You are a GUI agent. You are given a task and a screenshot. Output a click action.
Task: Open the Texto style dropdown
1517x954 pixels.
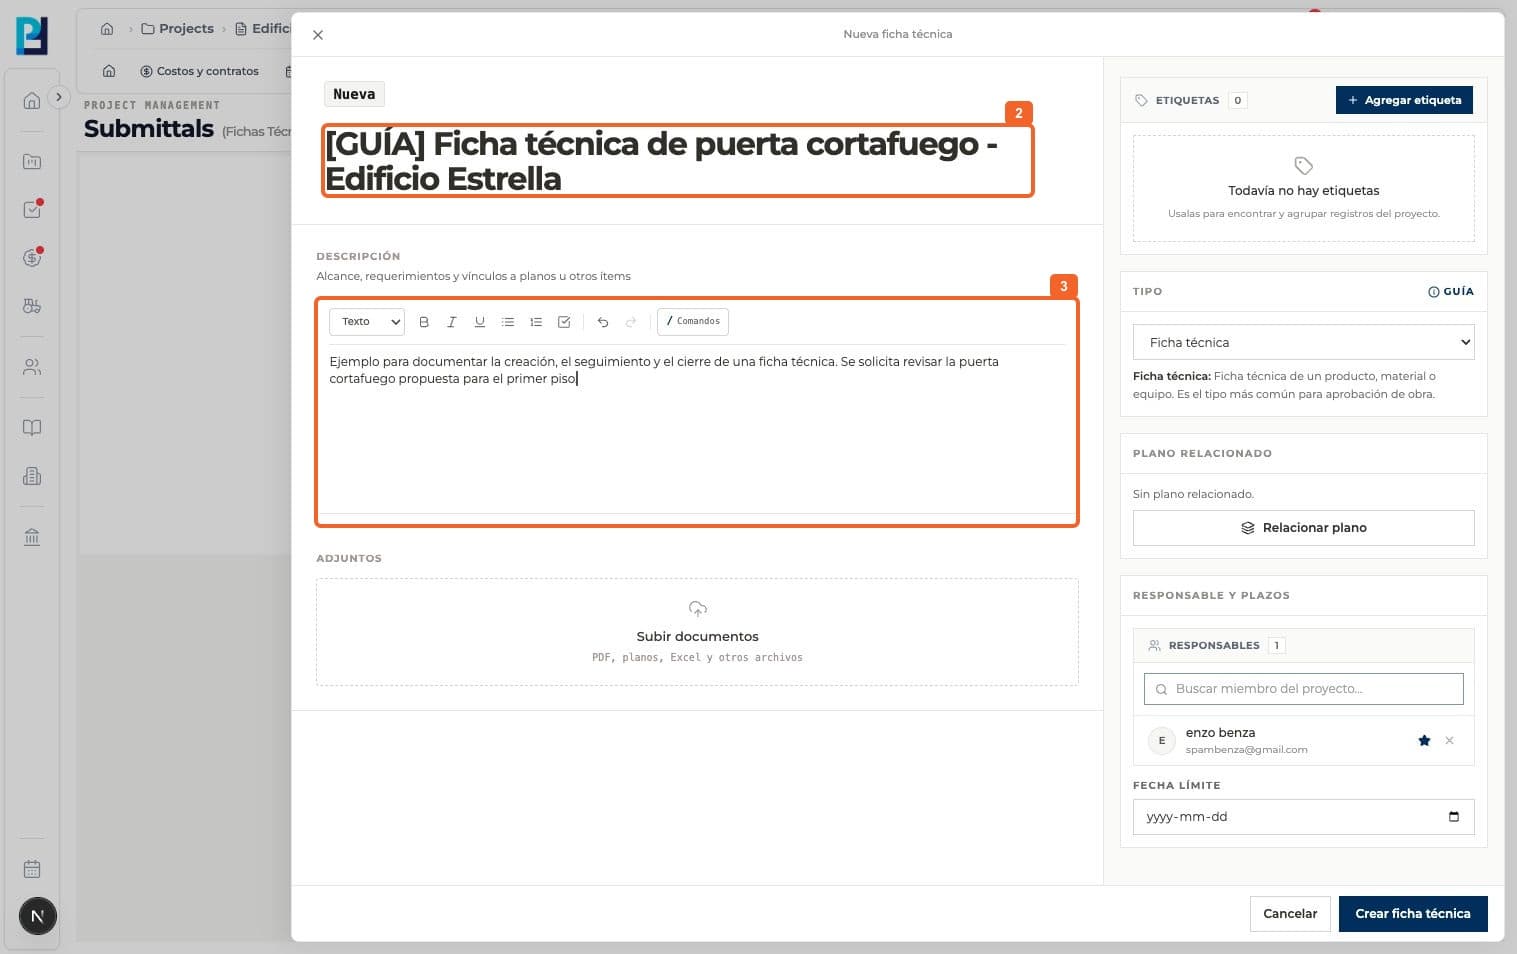coord(367,321)
